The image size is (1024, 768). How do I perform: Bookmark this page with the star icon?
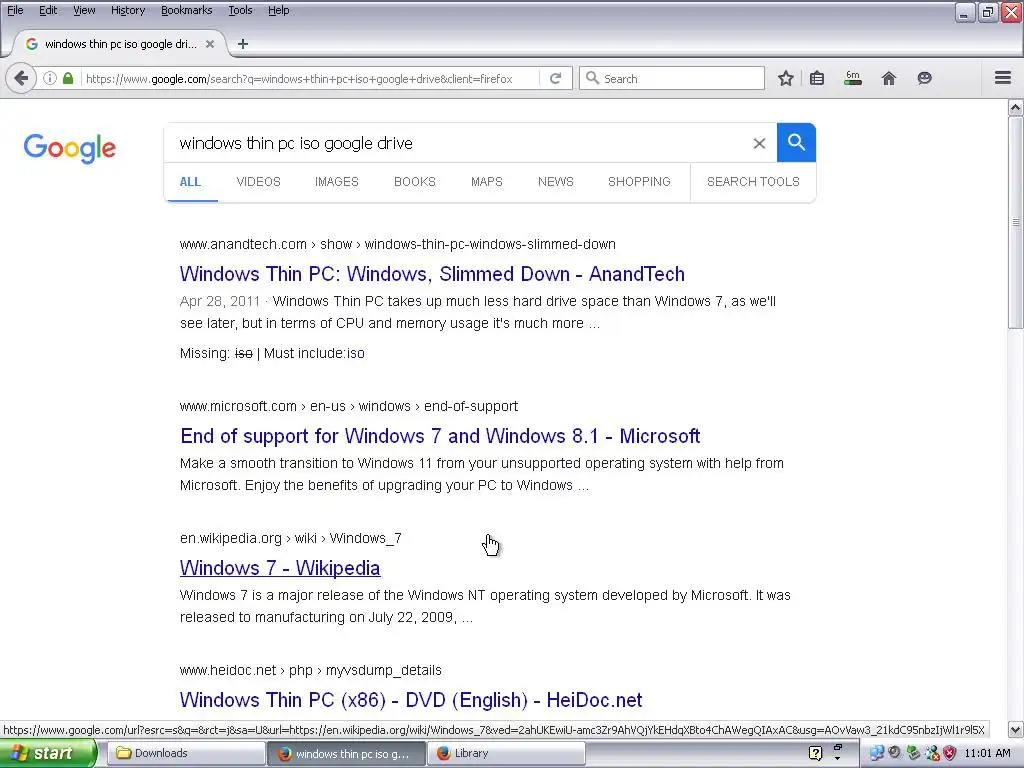tap(786, 78)
